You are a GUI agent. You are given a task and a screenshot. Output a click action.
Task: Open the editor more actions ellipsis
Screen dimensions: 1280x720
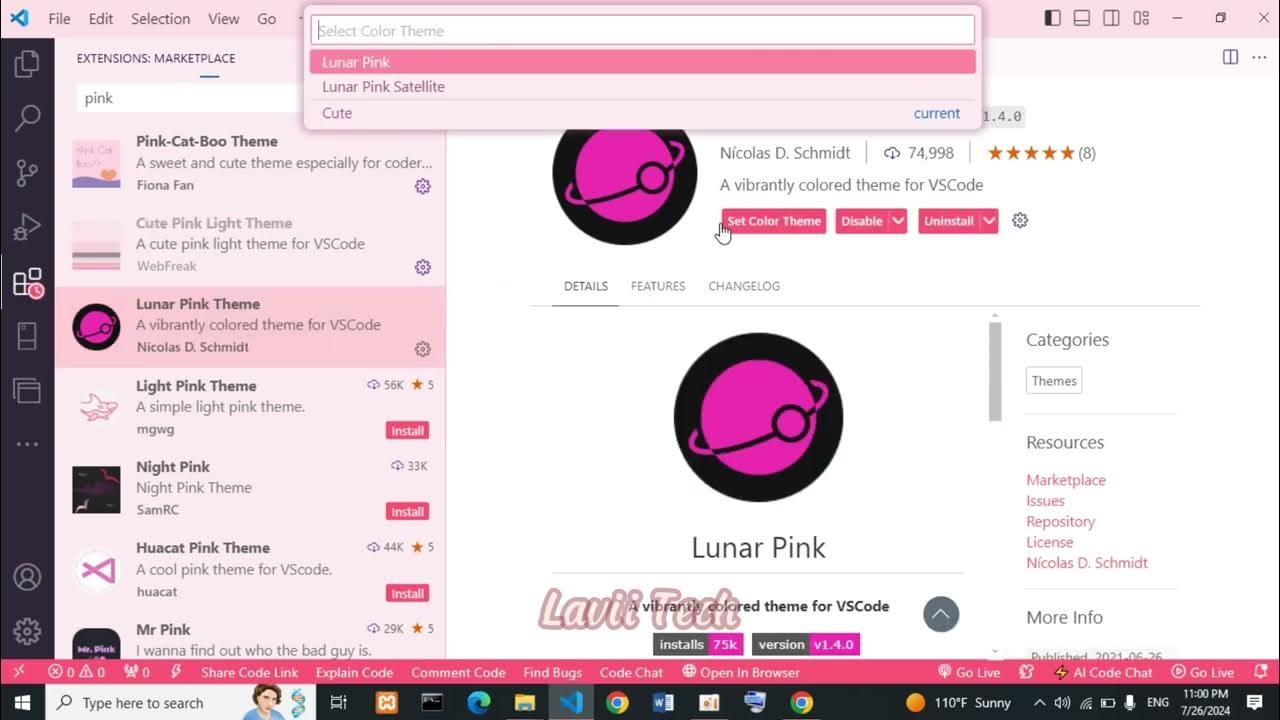point(1259,57)
